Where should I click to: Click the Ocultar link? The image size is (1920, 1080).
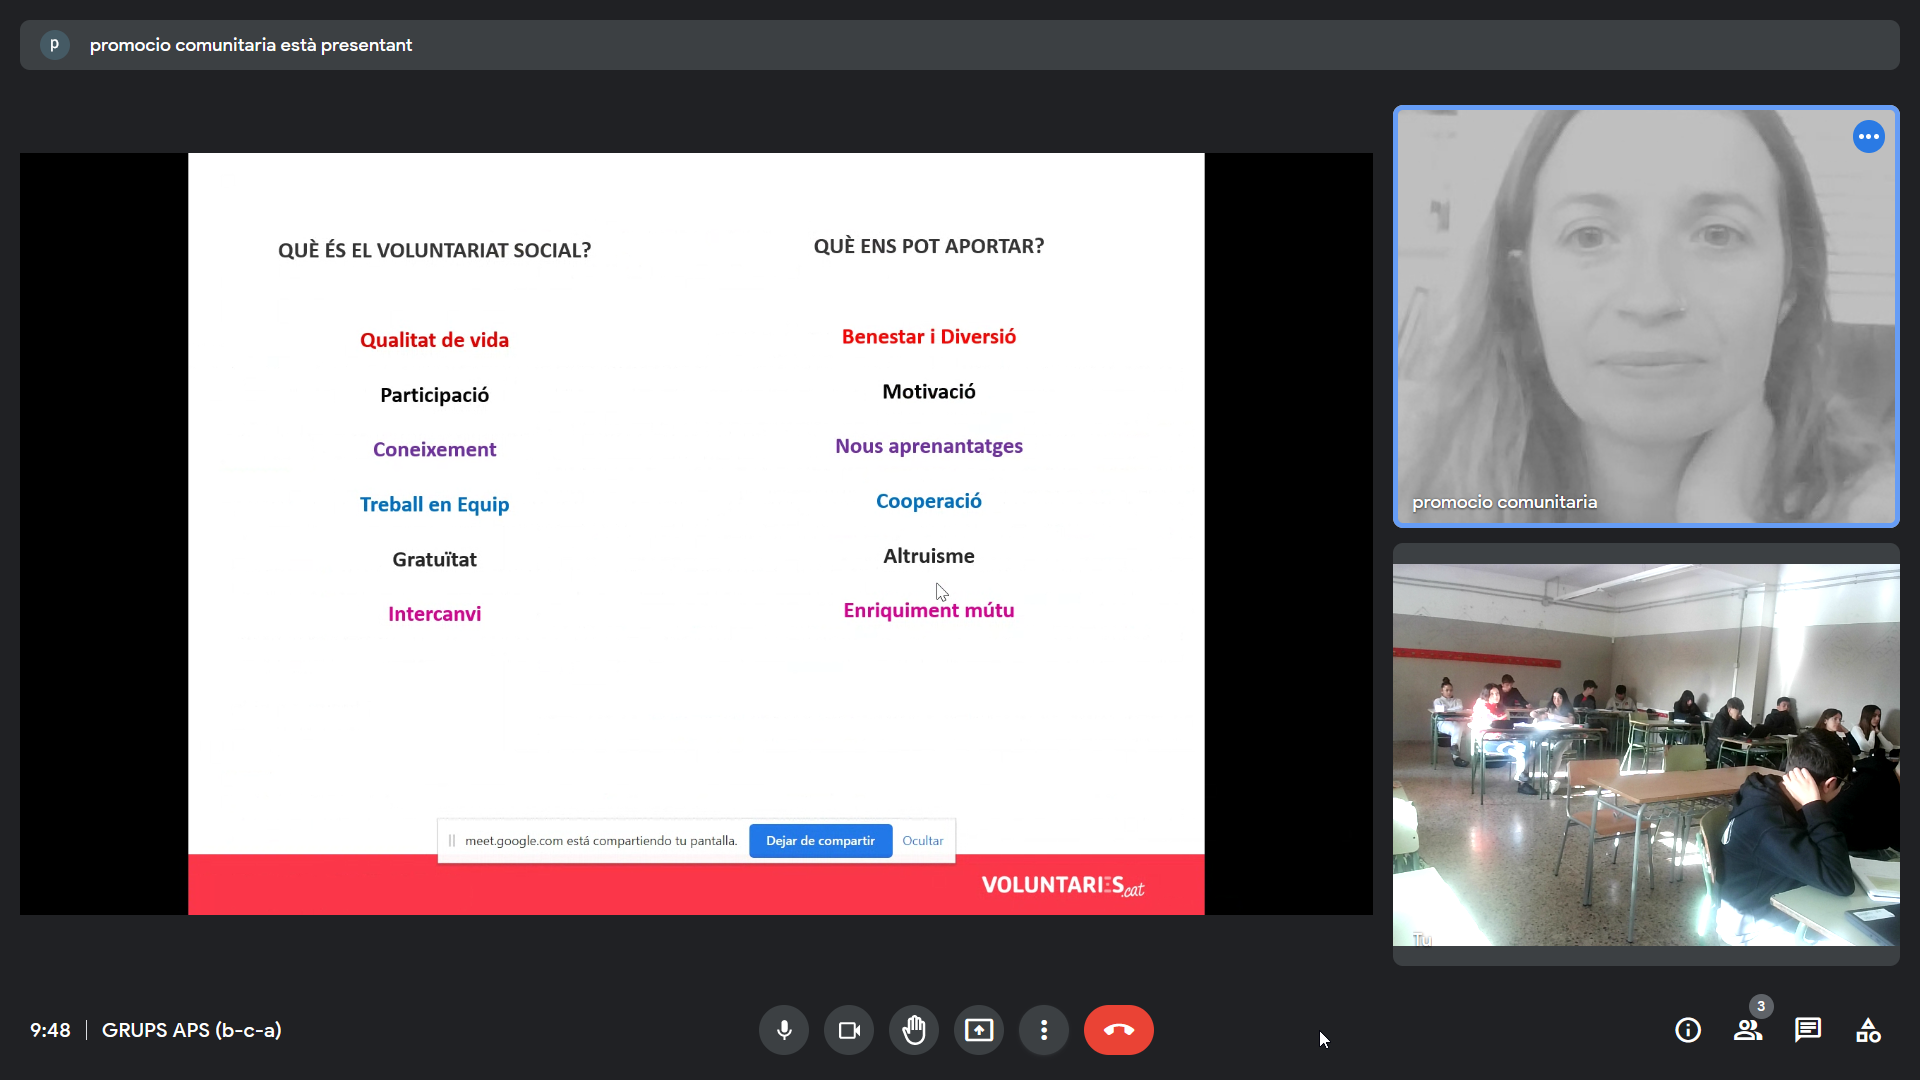tap(922, 841)
